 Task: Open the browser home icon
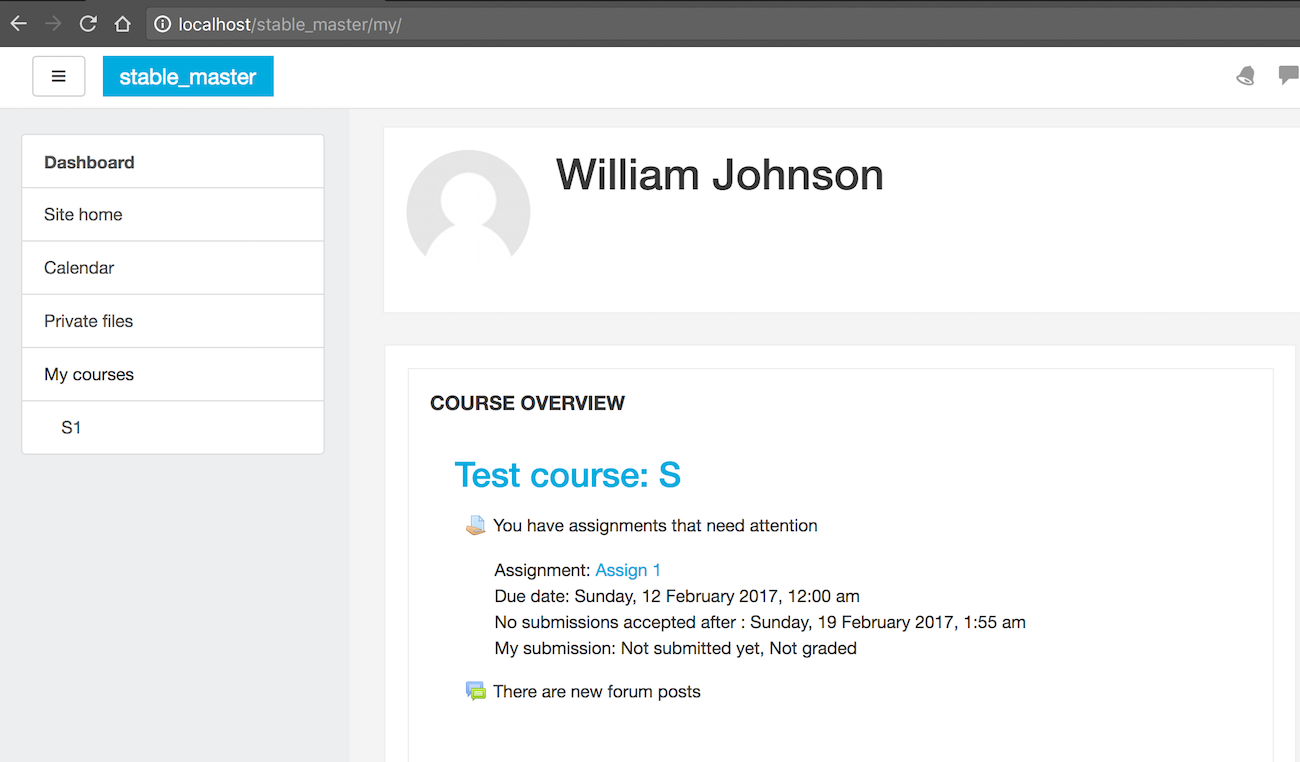pos(122,24)
